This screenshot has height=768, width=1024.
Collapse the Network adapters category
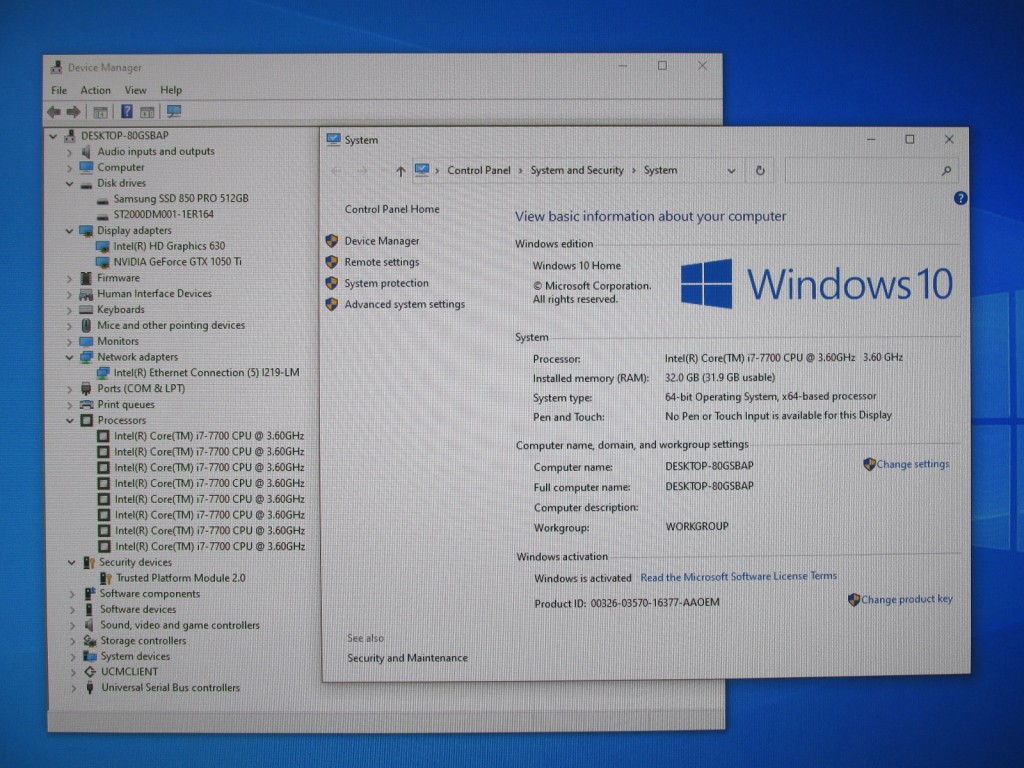(x=69, y=357)
